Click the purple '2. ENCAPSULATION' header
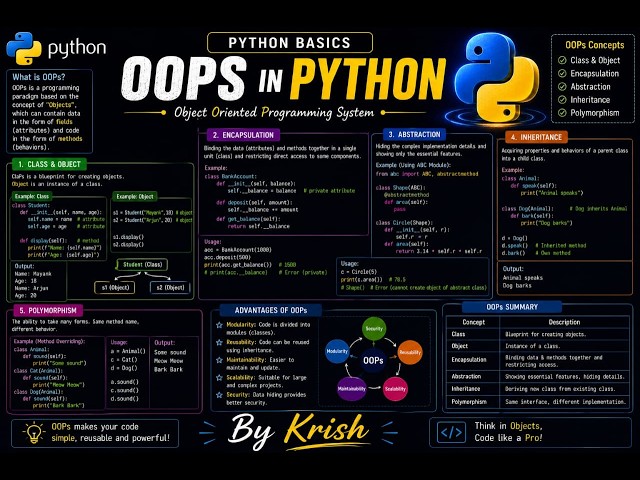The width and height of the screenshot is (640, 480). [x=243, y=135]
